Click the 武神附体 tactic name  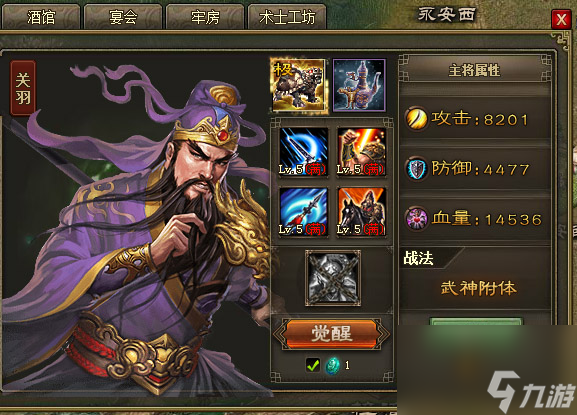478,288
